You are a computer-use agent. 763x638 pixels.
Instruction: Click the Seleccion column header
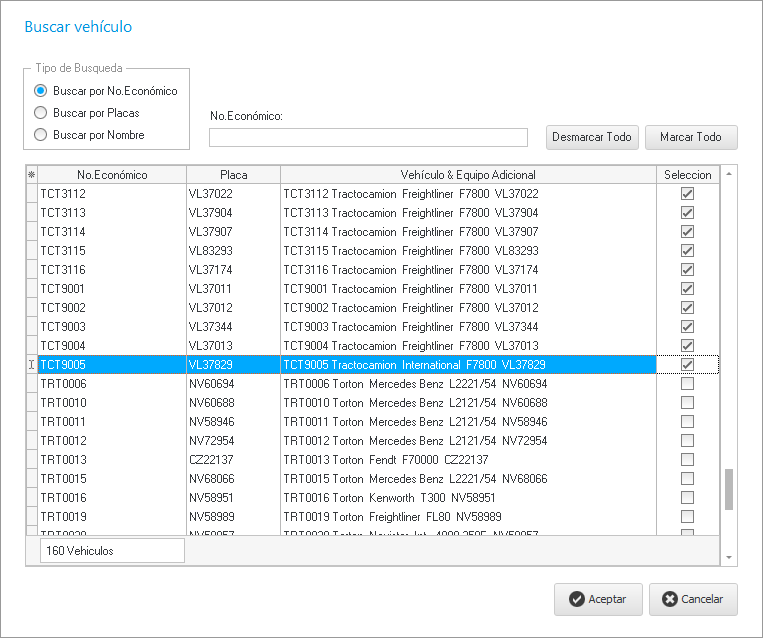[687, 175]
